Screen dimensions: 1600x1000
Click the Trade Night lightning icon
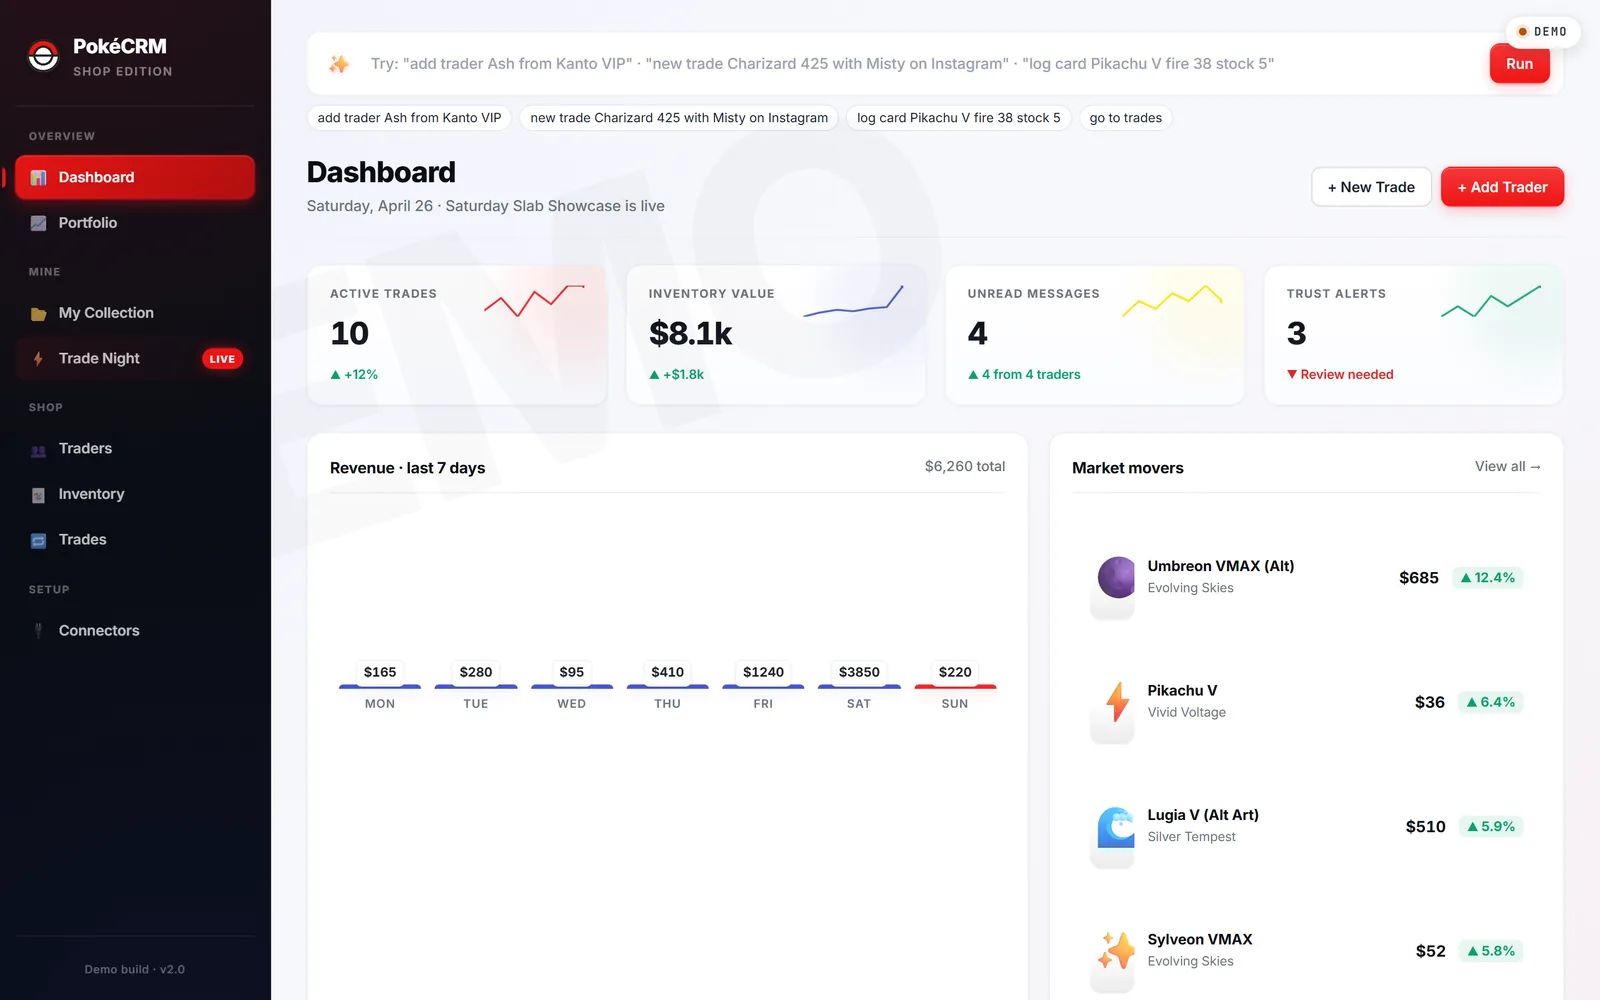[x=38, y=359]
